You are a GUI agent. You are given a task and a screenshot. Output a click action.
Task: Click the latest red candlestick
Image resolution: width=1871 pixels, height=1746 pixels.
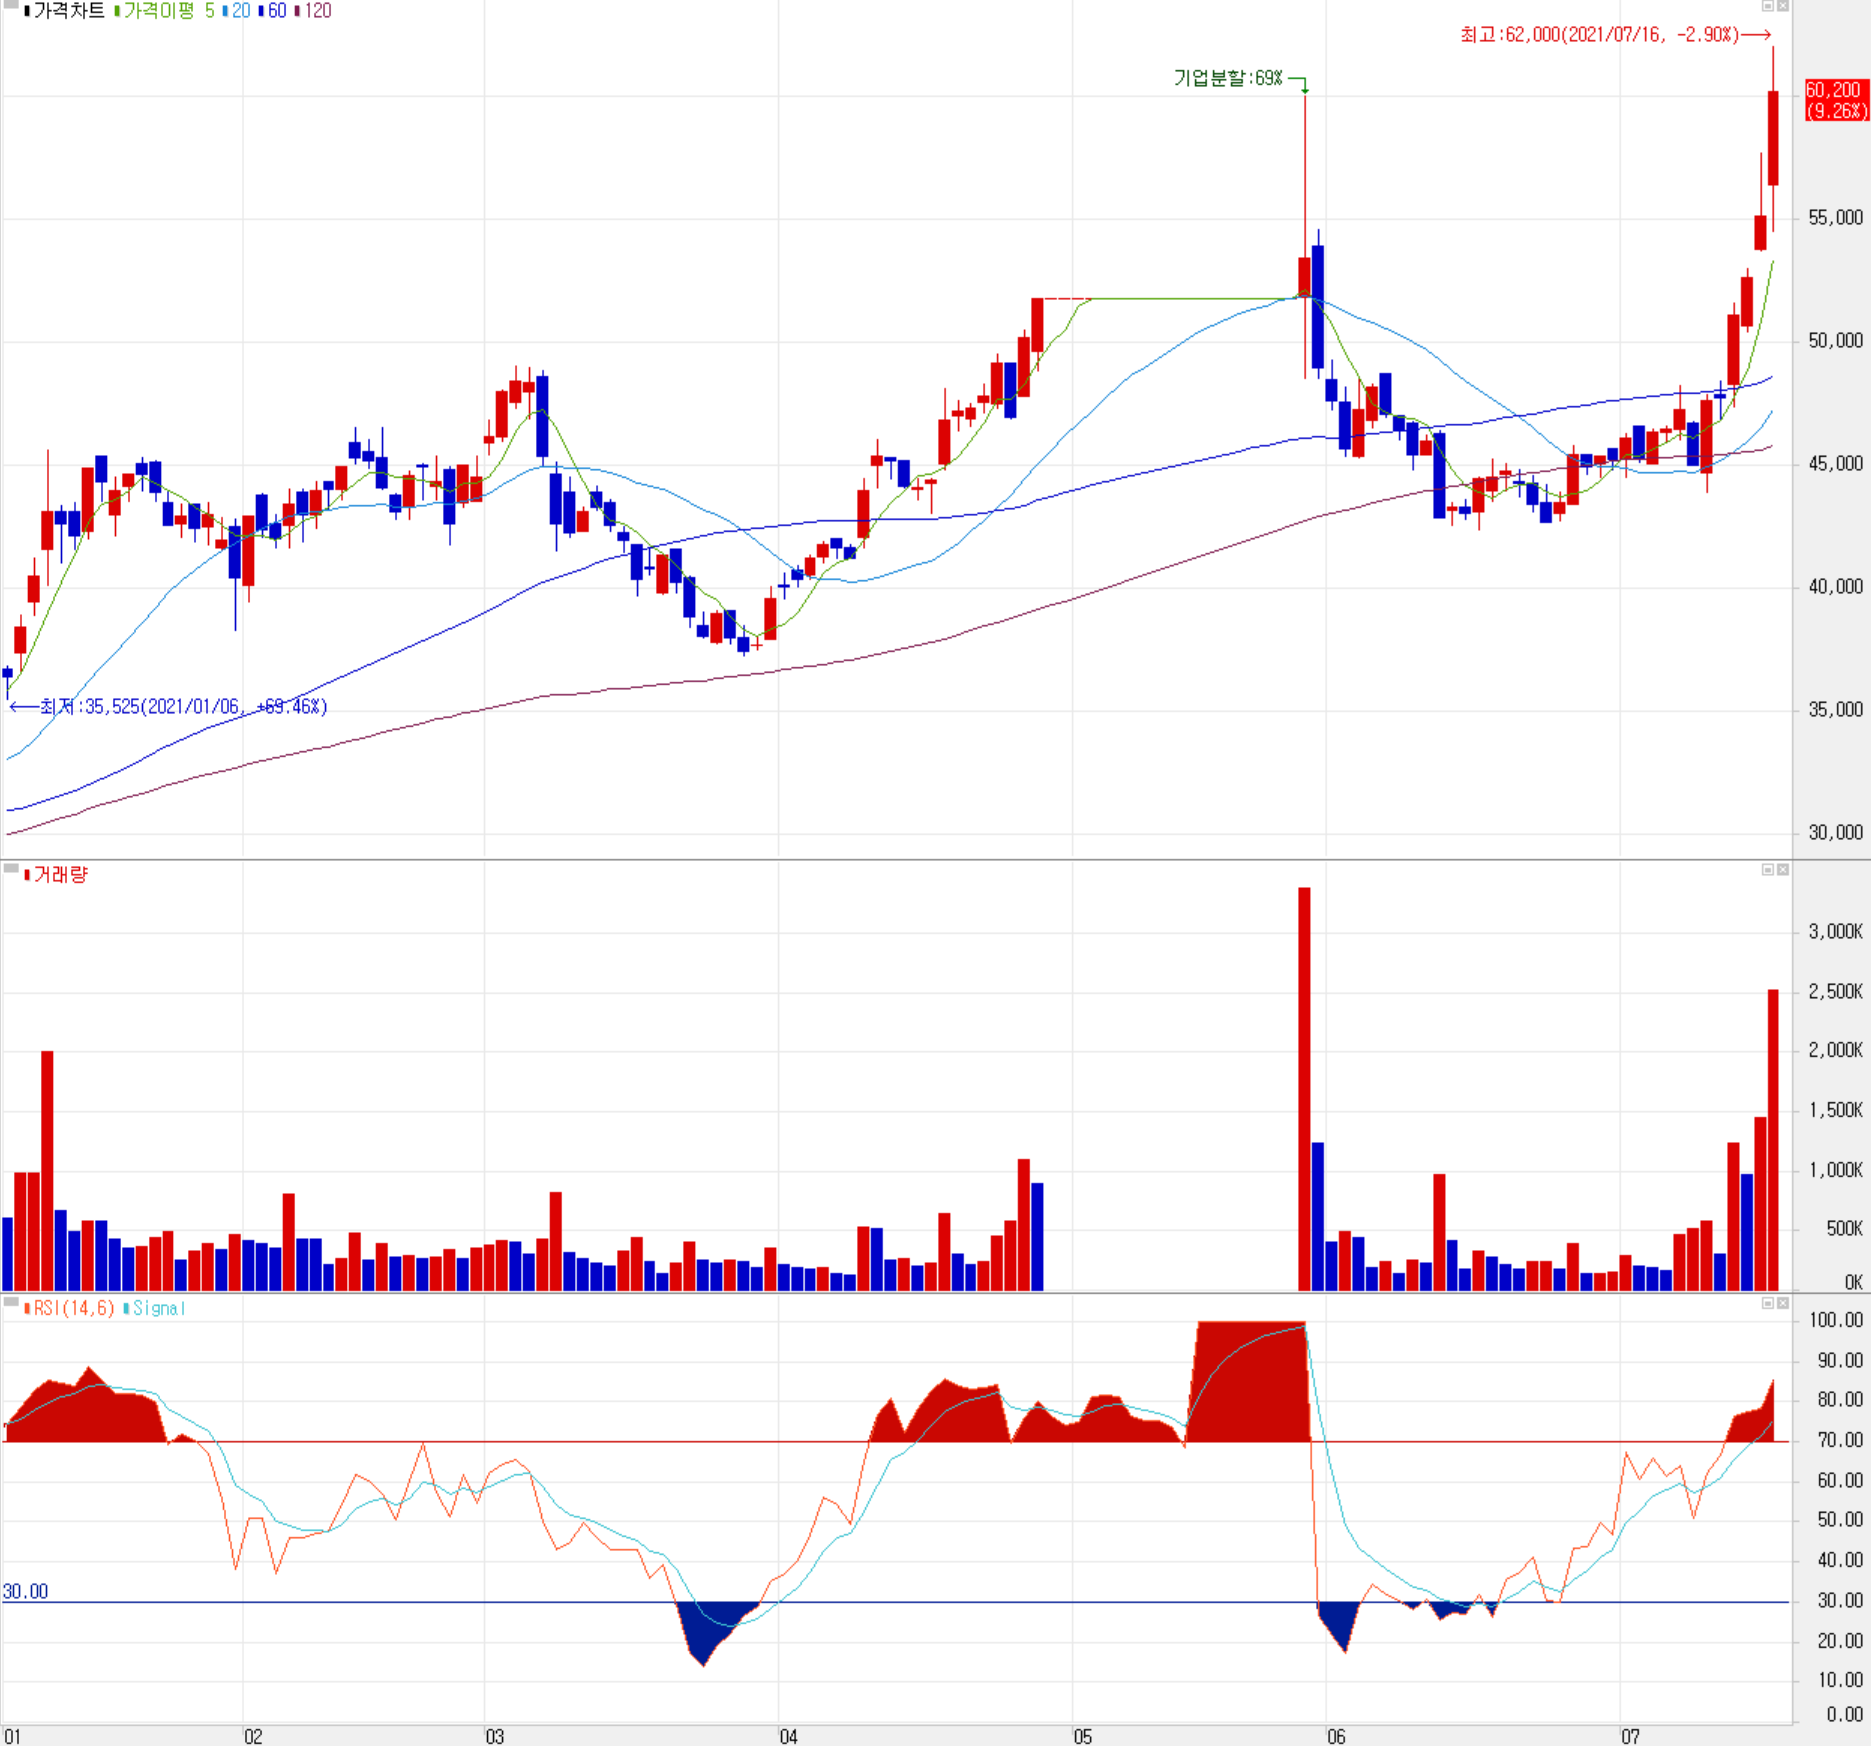coord(1773,138)
